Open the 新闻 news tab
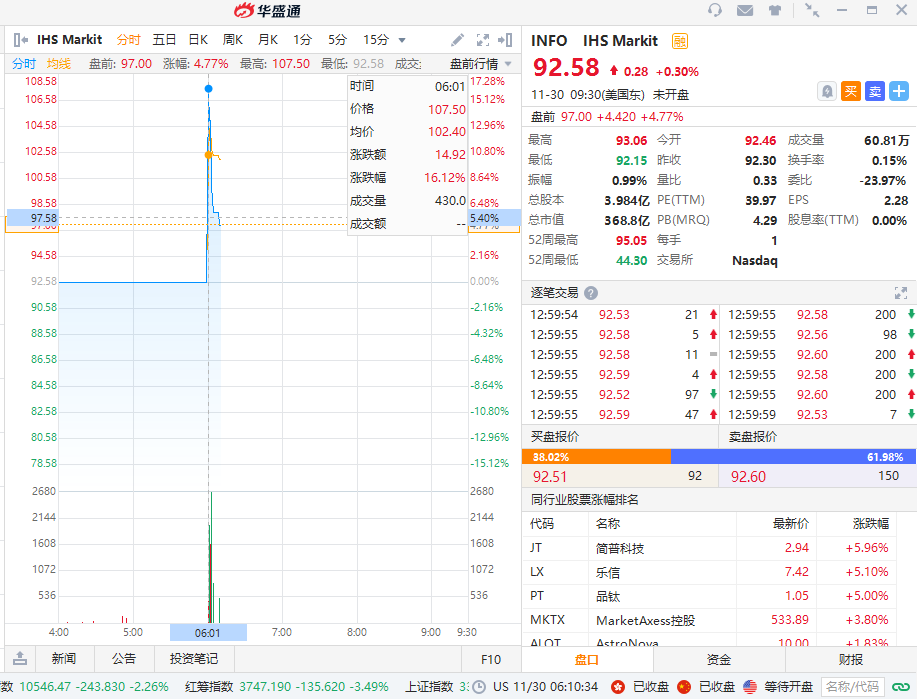Image resolution: width=917 pixels, height=699 pixels. (x=64, y=659)
